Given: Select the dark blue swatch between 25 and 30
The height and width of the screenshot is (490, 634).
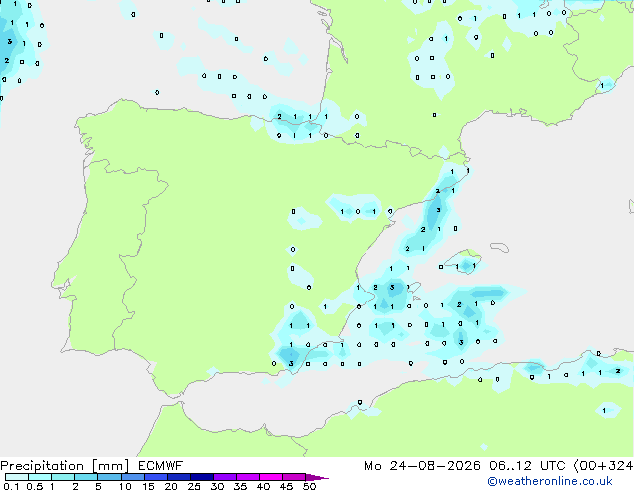Looking at the screenshot, I should tap(202, 477).
